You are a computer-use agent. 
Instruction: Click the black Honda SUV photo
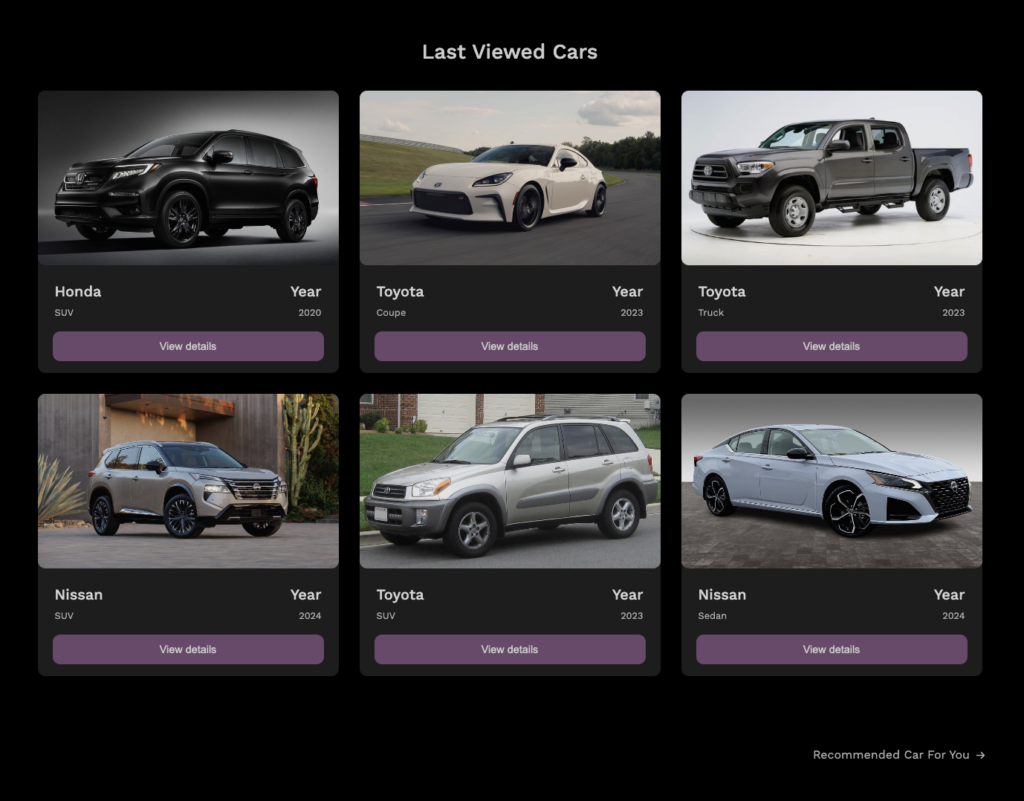click(188, 178)
